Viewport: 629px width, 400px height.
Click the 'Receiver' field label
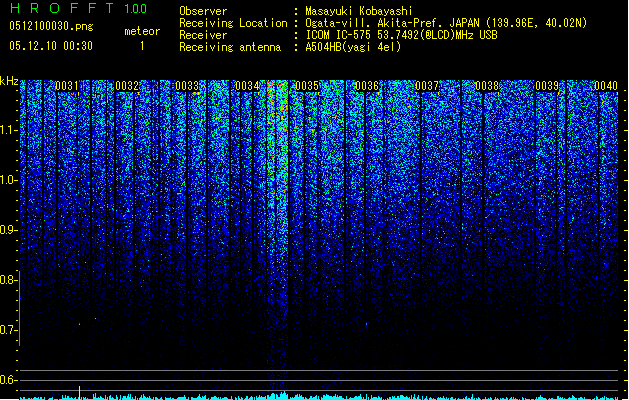point(203,35)
